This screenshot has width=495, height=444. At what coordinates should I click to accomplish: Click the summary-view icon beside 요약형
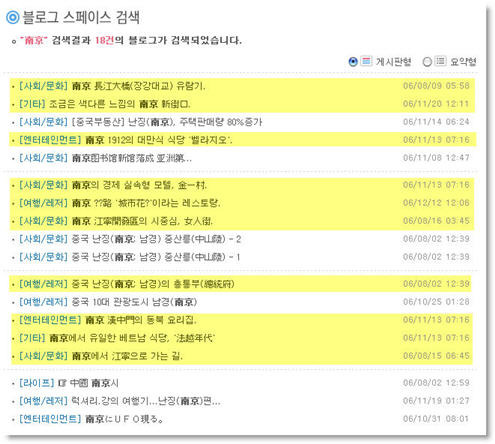pos(440,61)
